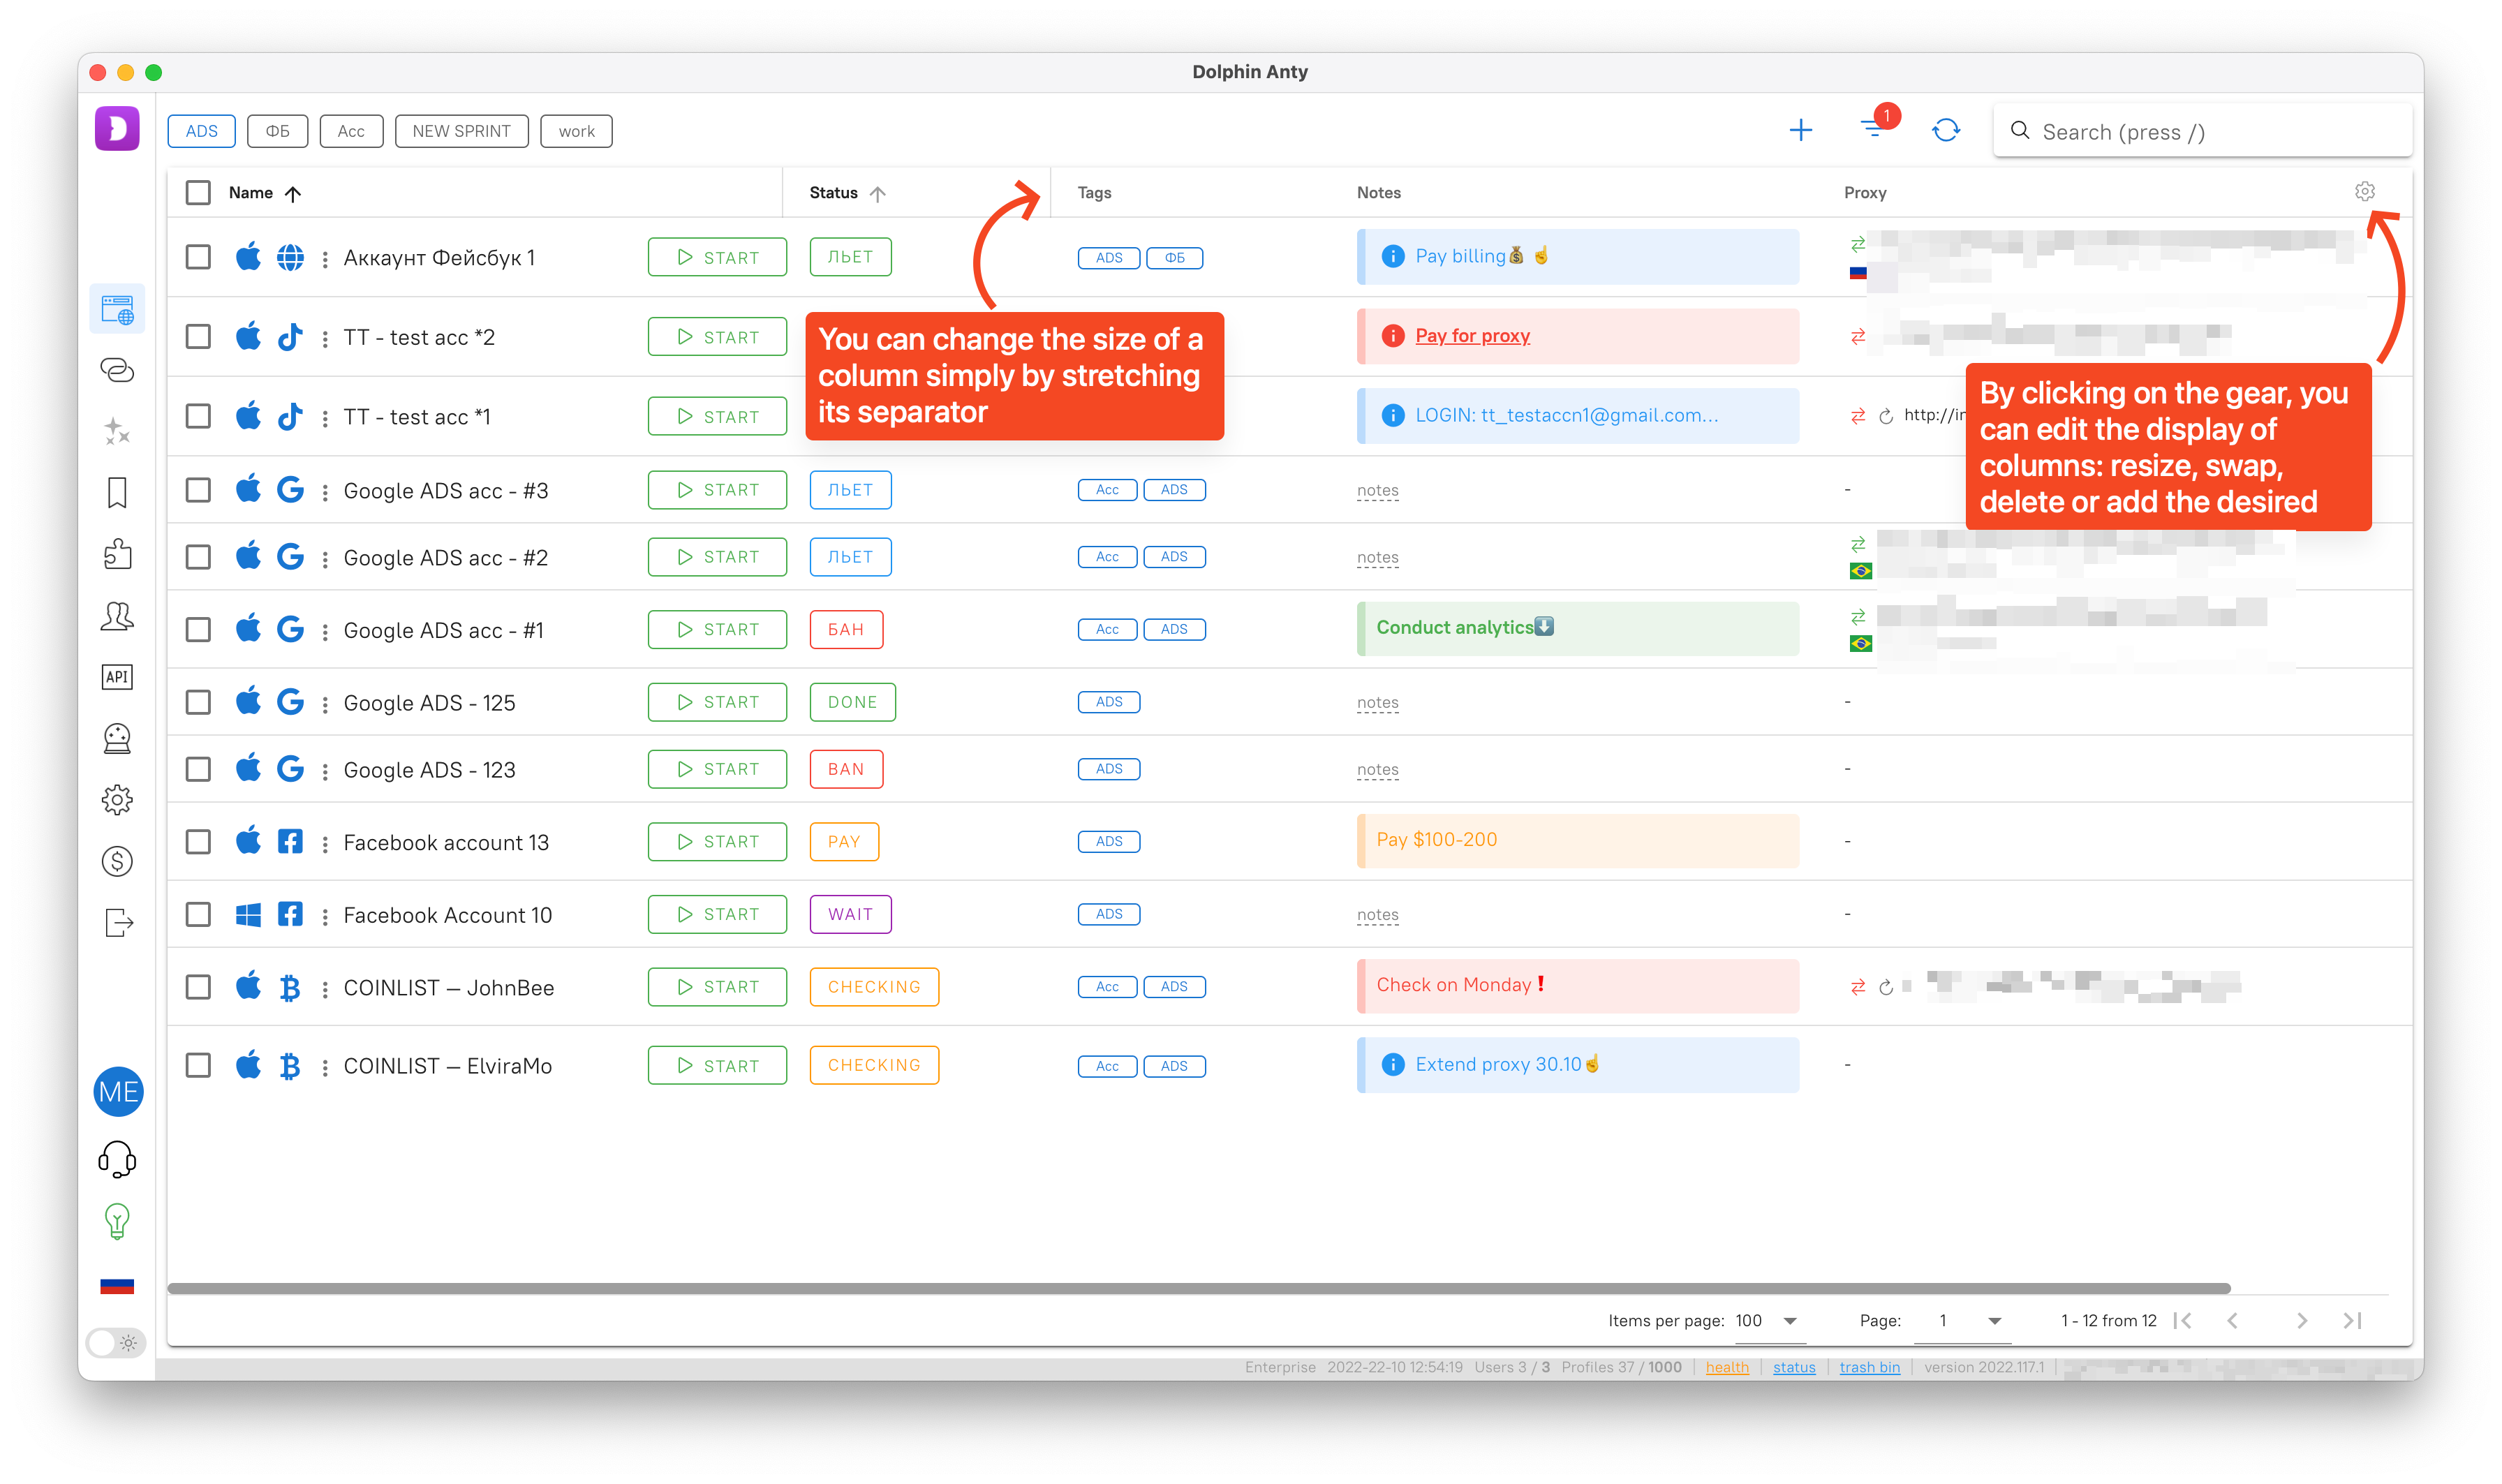Open the trash bin link
The height and width of the screenshot is (1484, 2502).
pos(1869,1368)
